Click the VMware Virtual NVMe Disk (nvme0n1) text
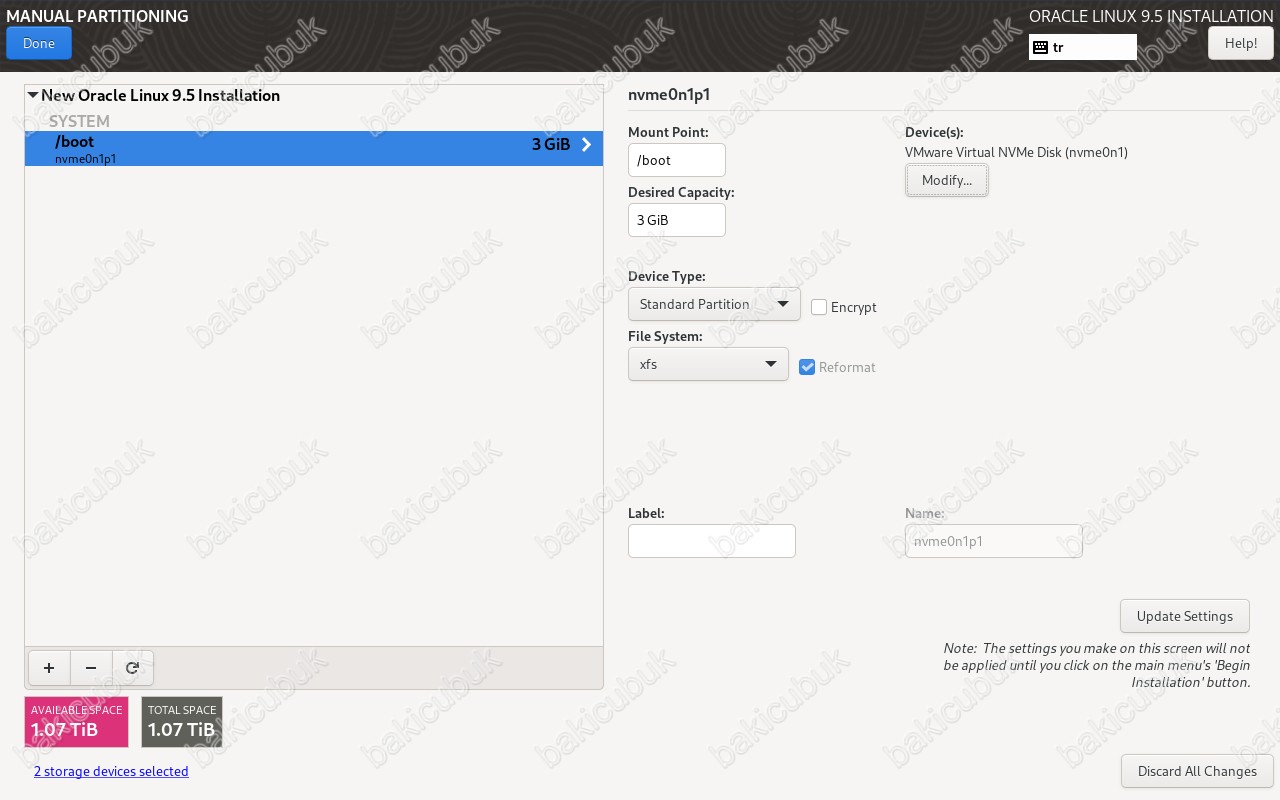This screenshot has height=800, width=1280. click(x=1016, y=153)
